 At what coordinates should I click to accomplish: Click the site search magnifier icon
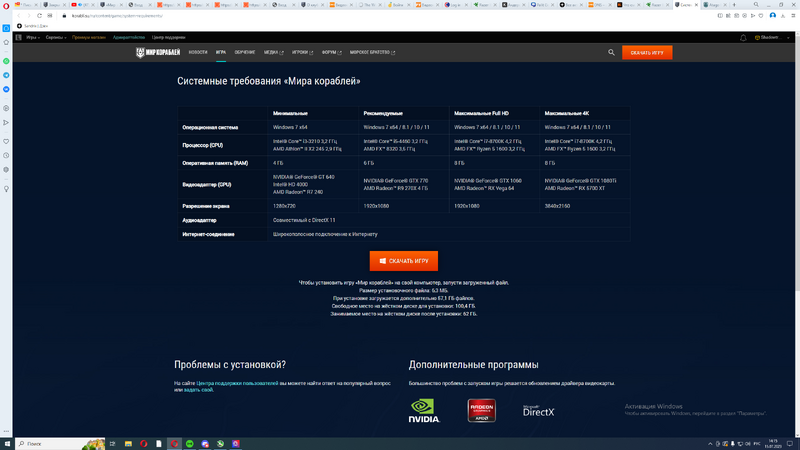point(611,52)
